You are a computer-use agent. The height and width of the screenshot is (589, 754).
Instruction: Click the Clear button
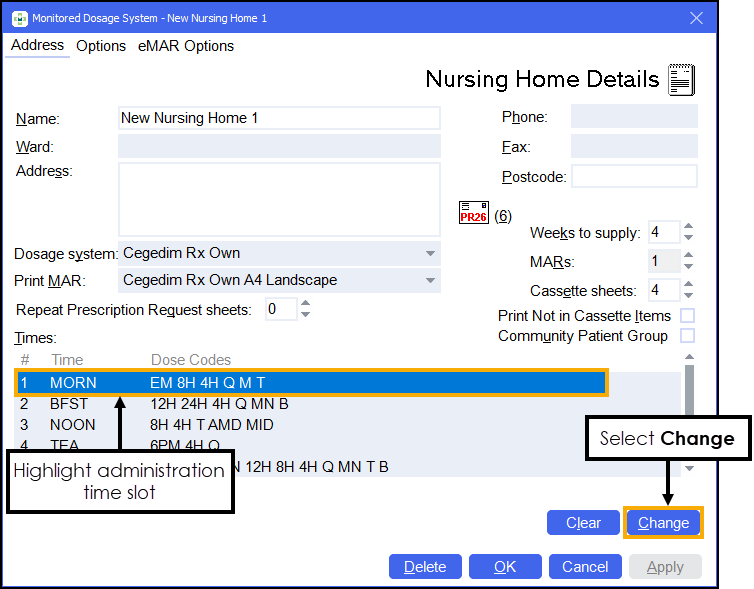(x=583, y=522)
